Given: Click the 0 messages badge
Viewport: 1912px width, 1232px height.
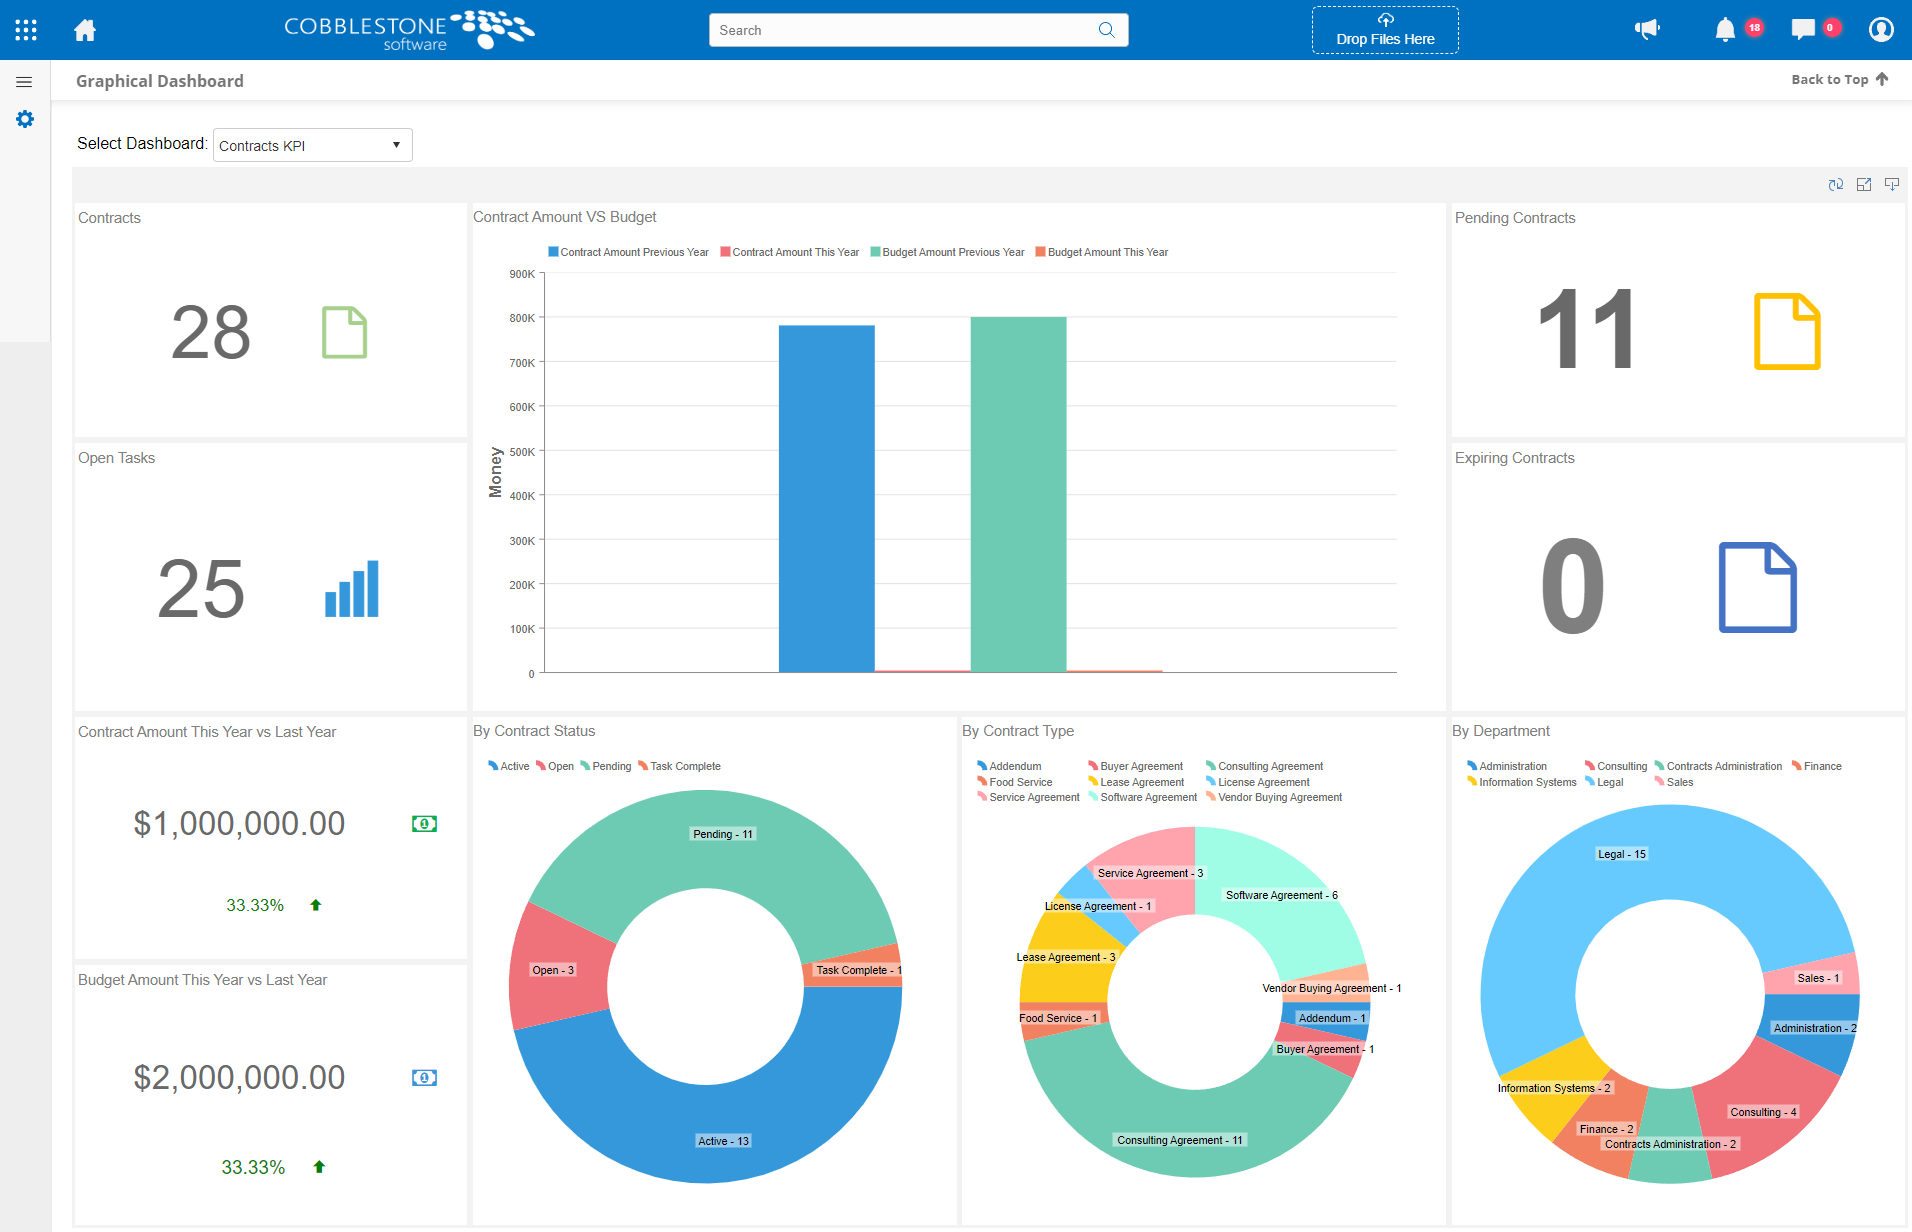Looking at the screenshot, I should 1831,27.
